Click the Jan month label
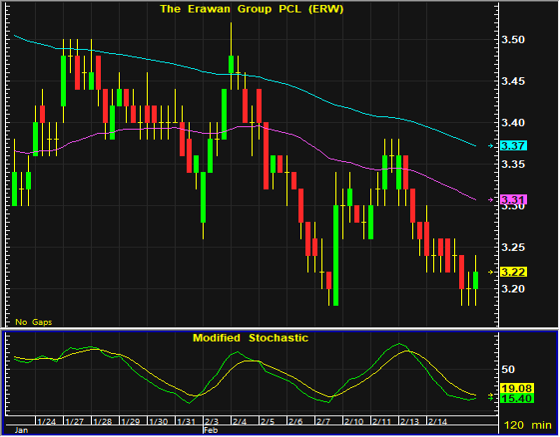The height and width of the screenshot is (437, 560). tap(21, 430)
